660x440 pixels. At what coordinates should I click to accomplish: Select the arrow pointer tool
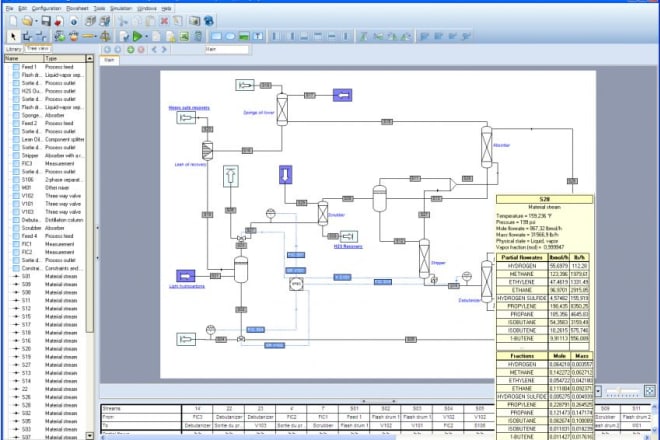click(x=13, y=37)
